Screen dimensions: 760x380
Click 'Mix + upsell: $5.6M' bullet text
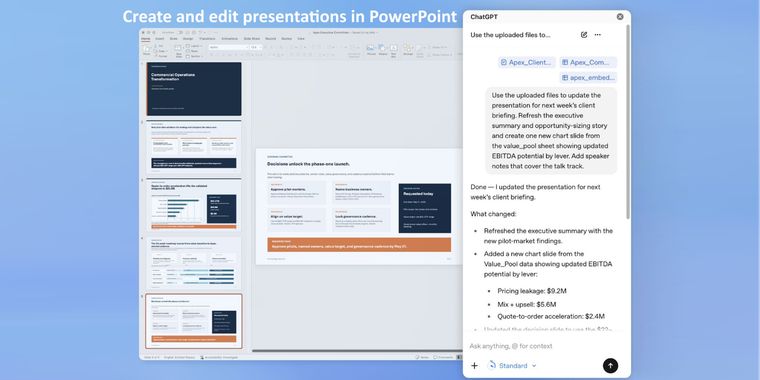(526, 304)
